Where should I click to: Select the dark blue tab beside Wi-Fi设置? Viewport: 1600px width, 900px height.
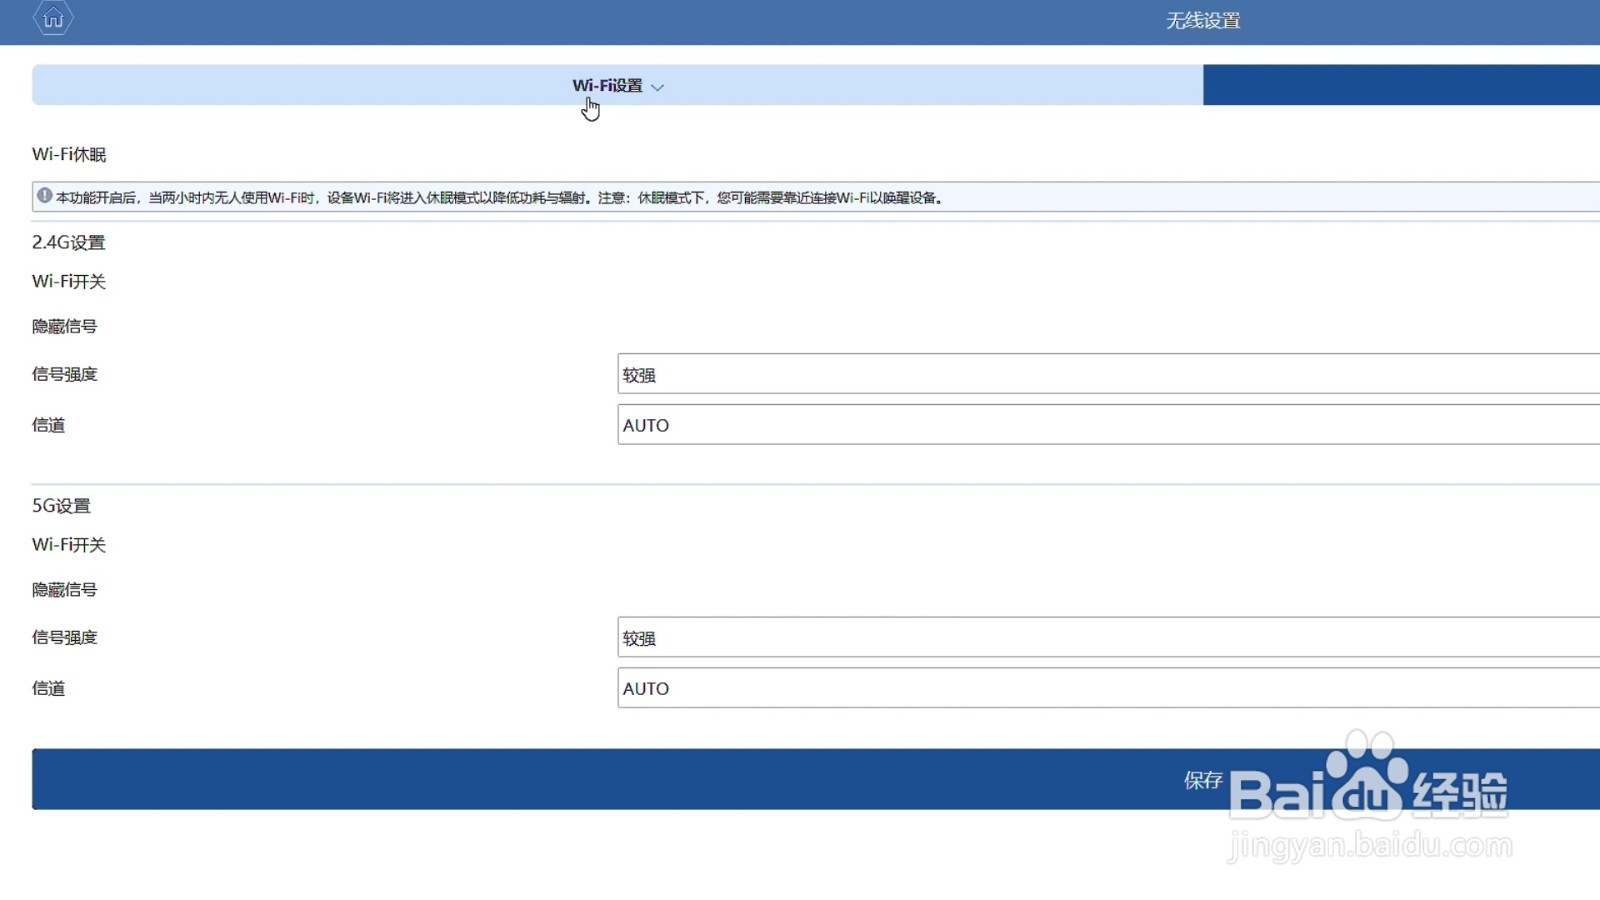pos(1401,85)
